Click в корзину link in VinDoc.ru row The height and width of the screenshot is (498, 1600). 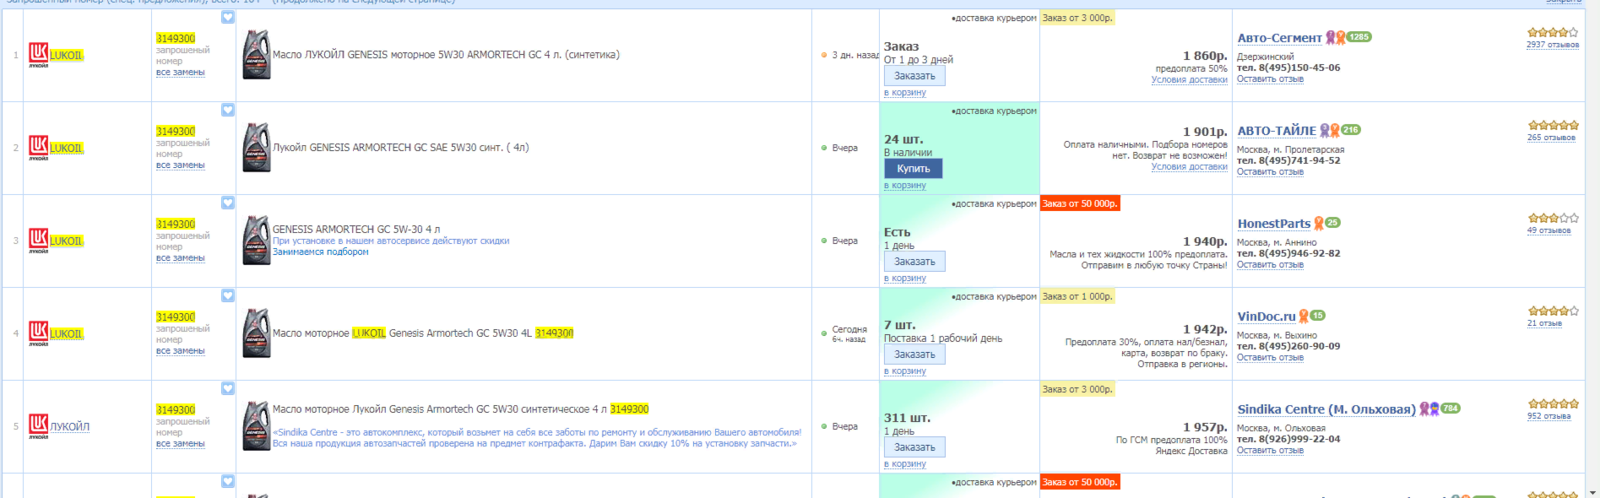point(905,372)
